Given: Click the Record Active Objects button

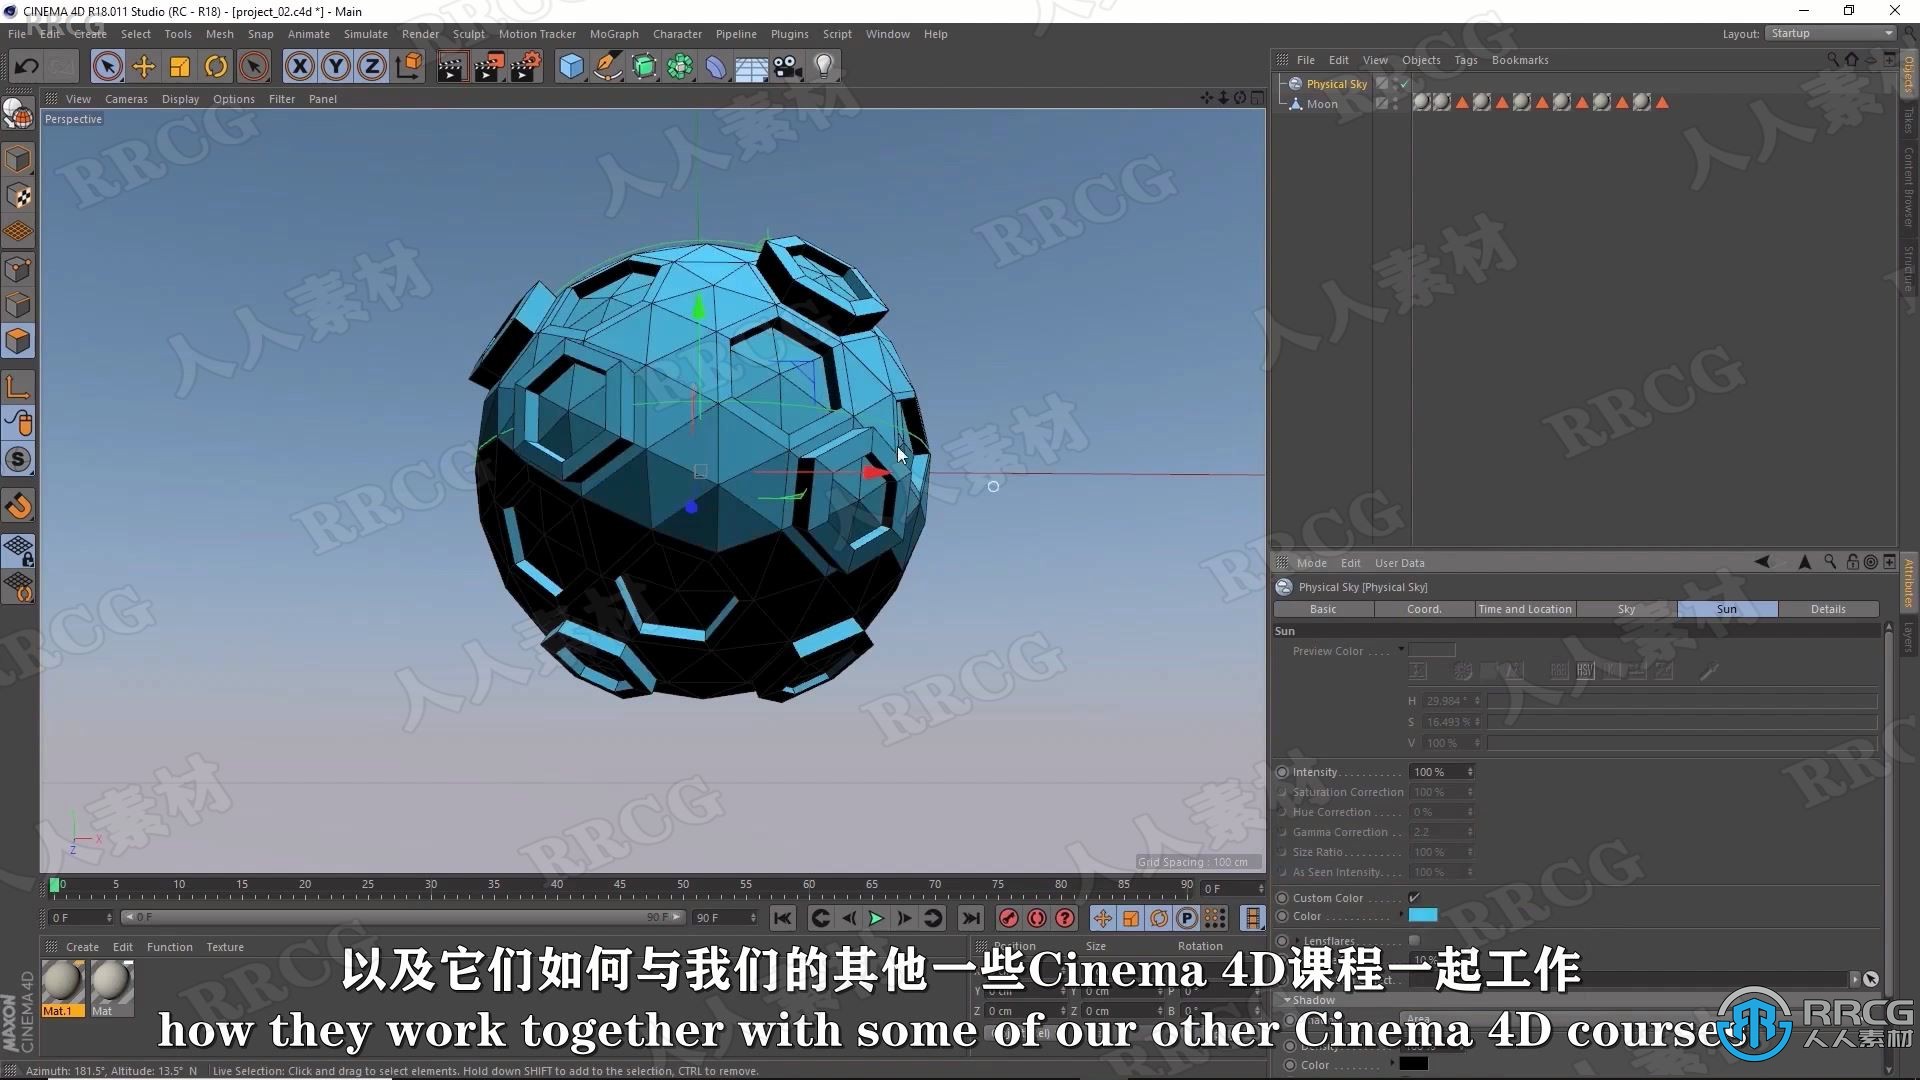Looking at the screenshot, I should click(x=1008, y=918).
